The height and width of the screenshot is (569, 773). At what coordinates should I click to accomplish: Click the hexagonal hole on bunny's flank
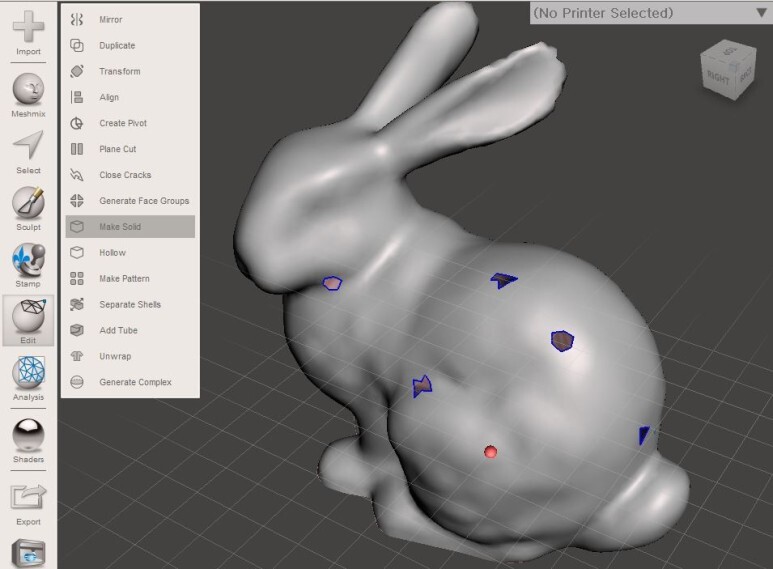pyautogui.click(x=562, y=341)
